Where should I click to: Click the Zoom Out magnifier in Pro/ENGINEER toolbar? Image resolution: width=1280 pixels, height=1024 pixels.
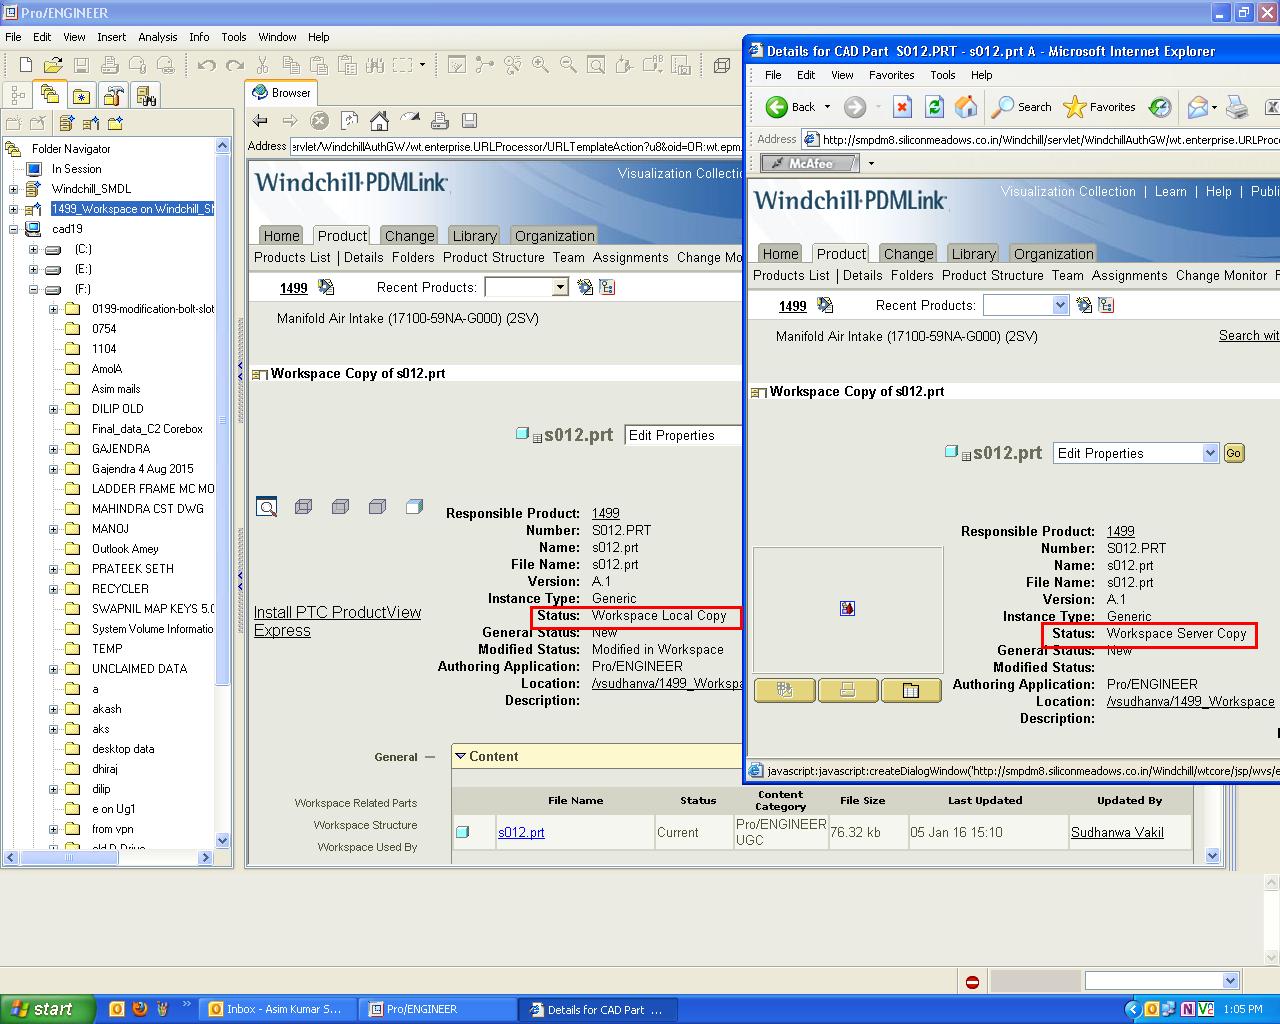(568, 66)
